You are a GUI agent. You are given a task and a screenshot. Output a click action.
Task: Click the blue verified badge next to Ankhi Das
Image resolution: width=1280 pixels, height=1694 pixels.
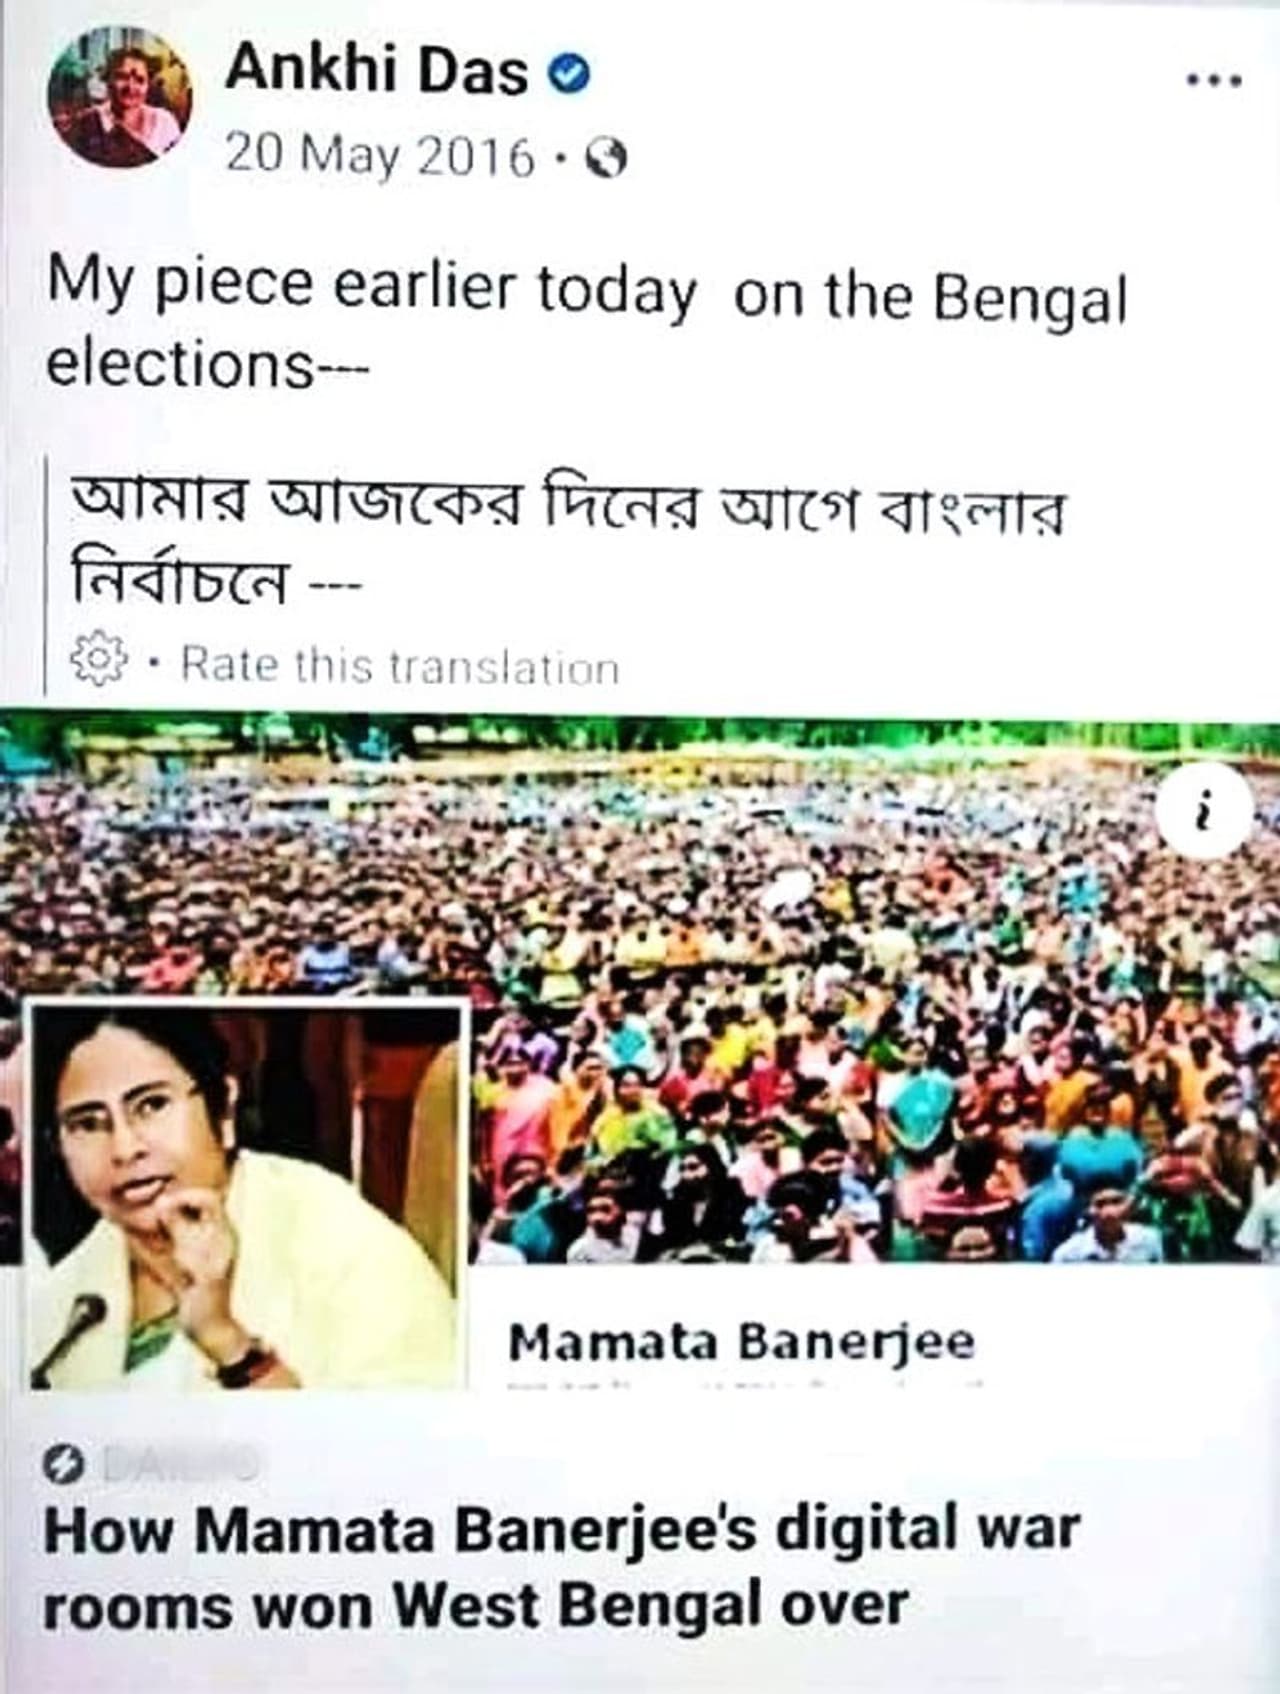pos(571,74)
